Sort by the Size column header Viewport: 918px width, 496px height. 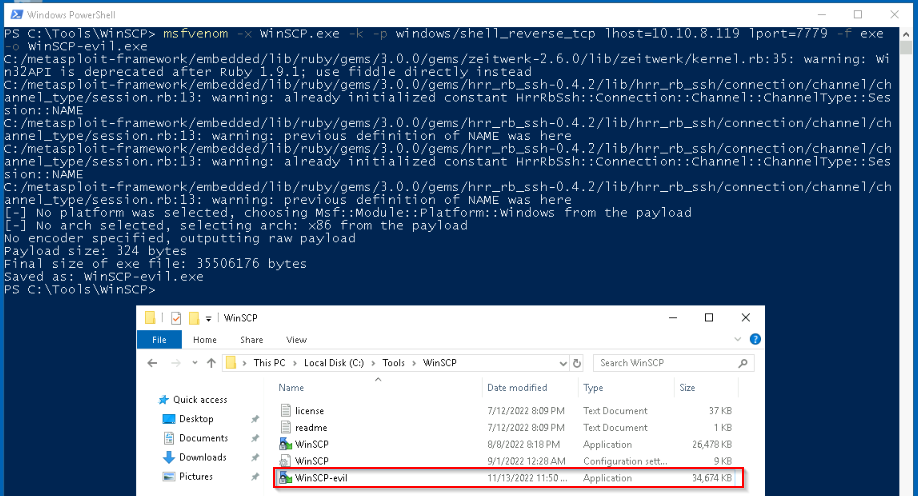(x=687, y=388)
